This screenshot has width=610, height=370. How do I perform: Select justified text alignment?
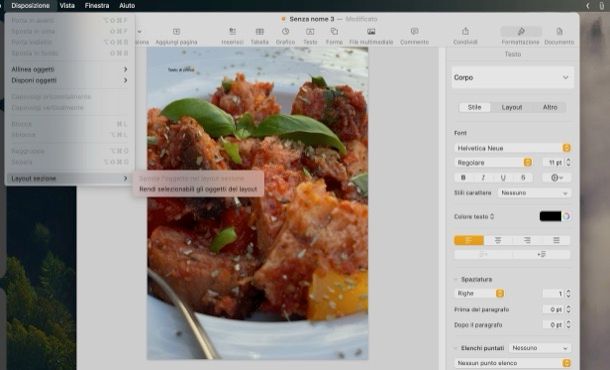click(x=556, y=240)
